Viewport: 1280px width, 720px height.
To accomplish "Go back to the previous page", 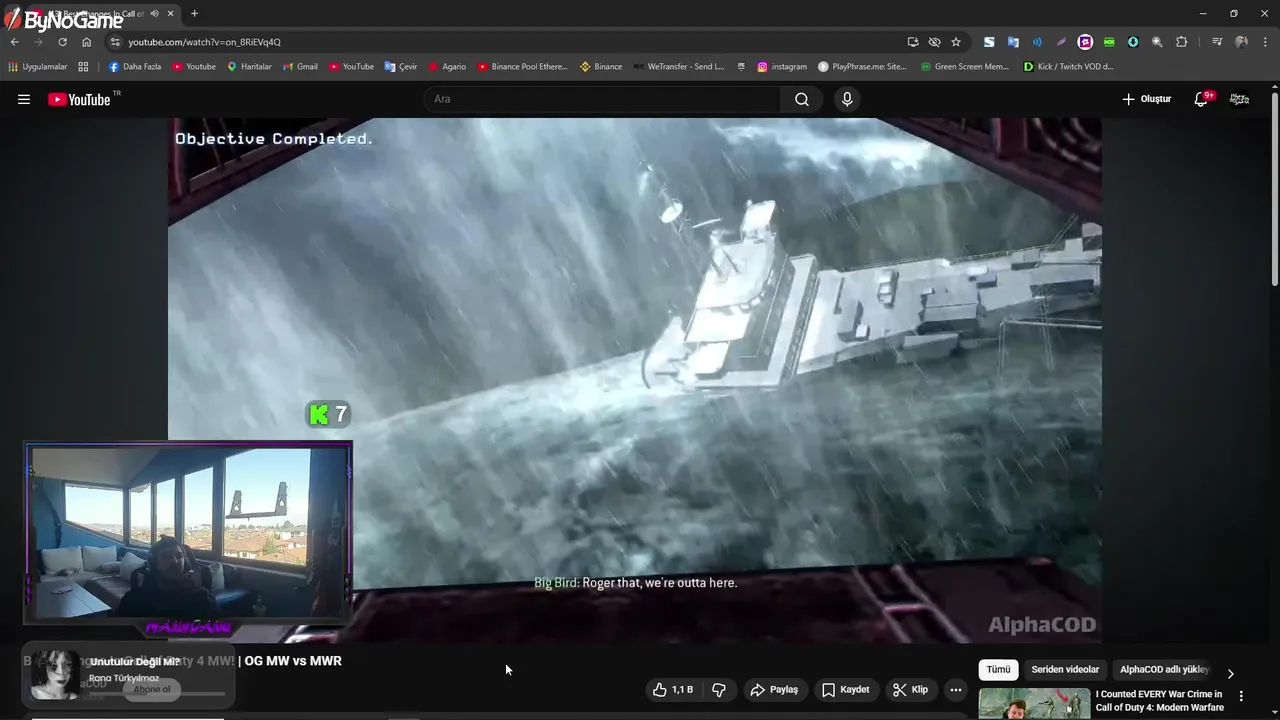I will (15, 42).
